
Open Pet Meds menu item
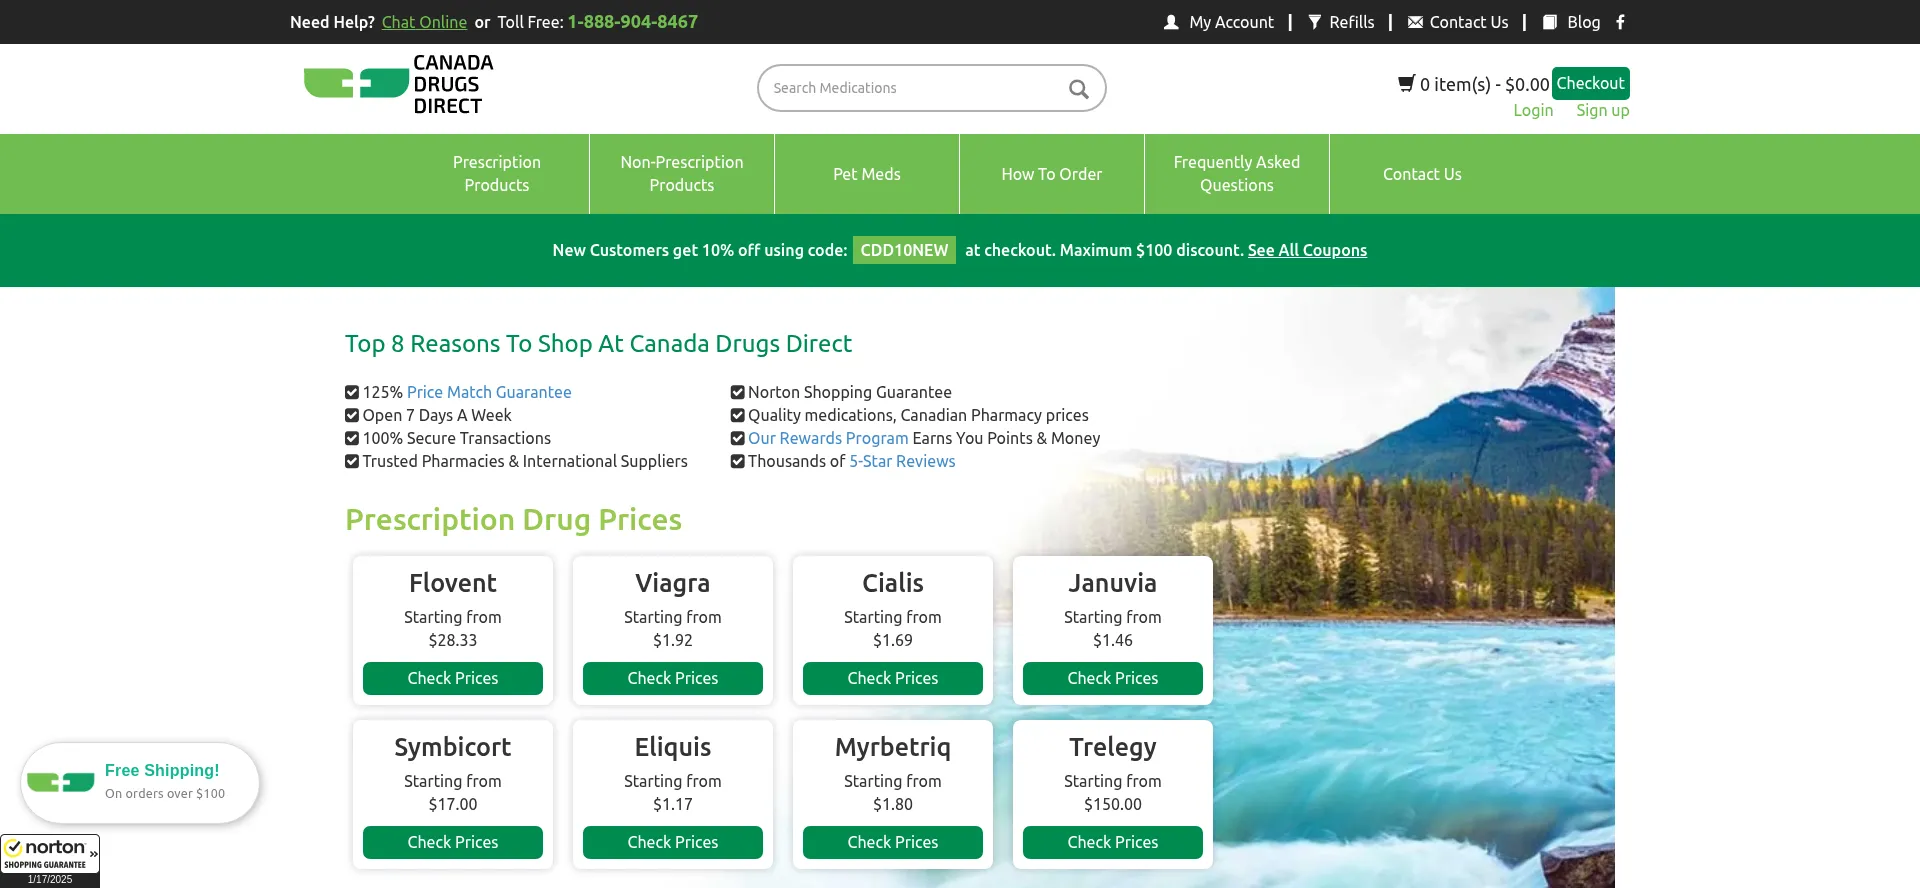tap(867, 174)
